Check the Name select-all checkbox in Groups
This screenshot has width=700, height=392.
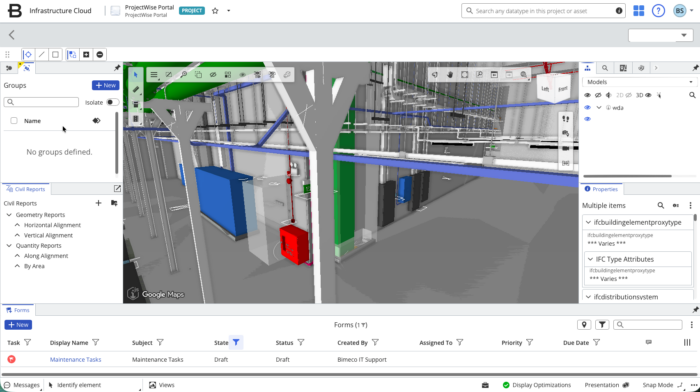[x=14, y=121]
